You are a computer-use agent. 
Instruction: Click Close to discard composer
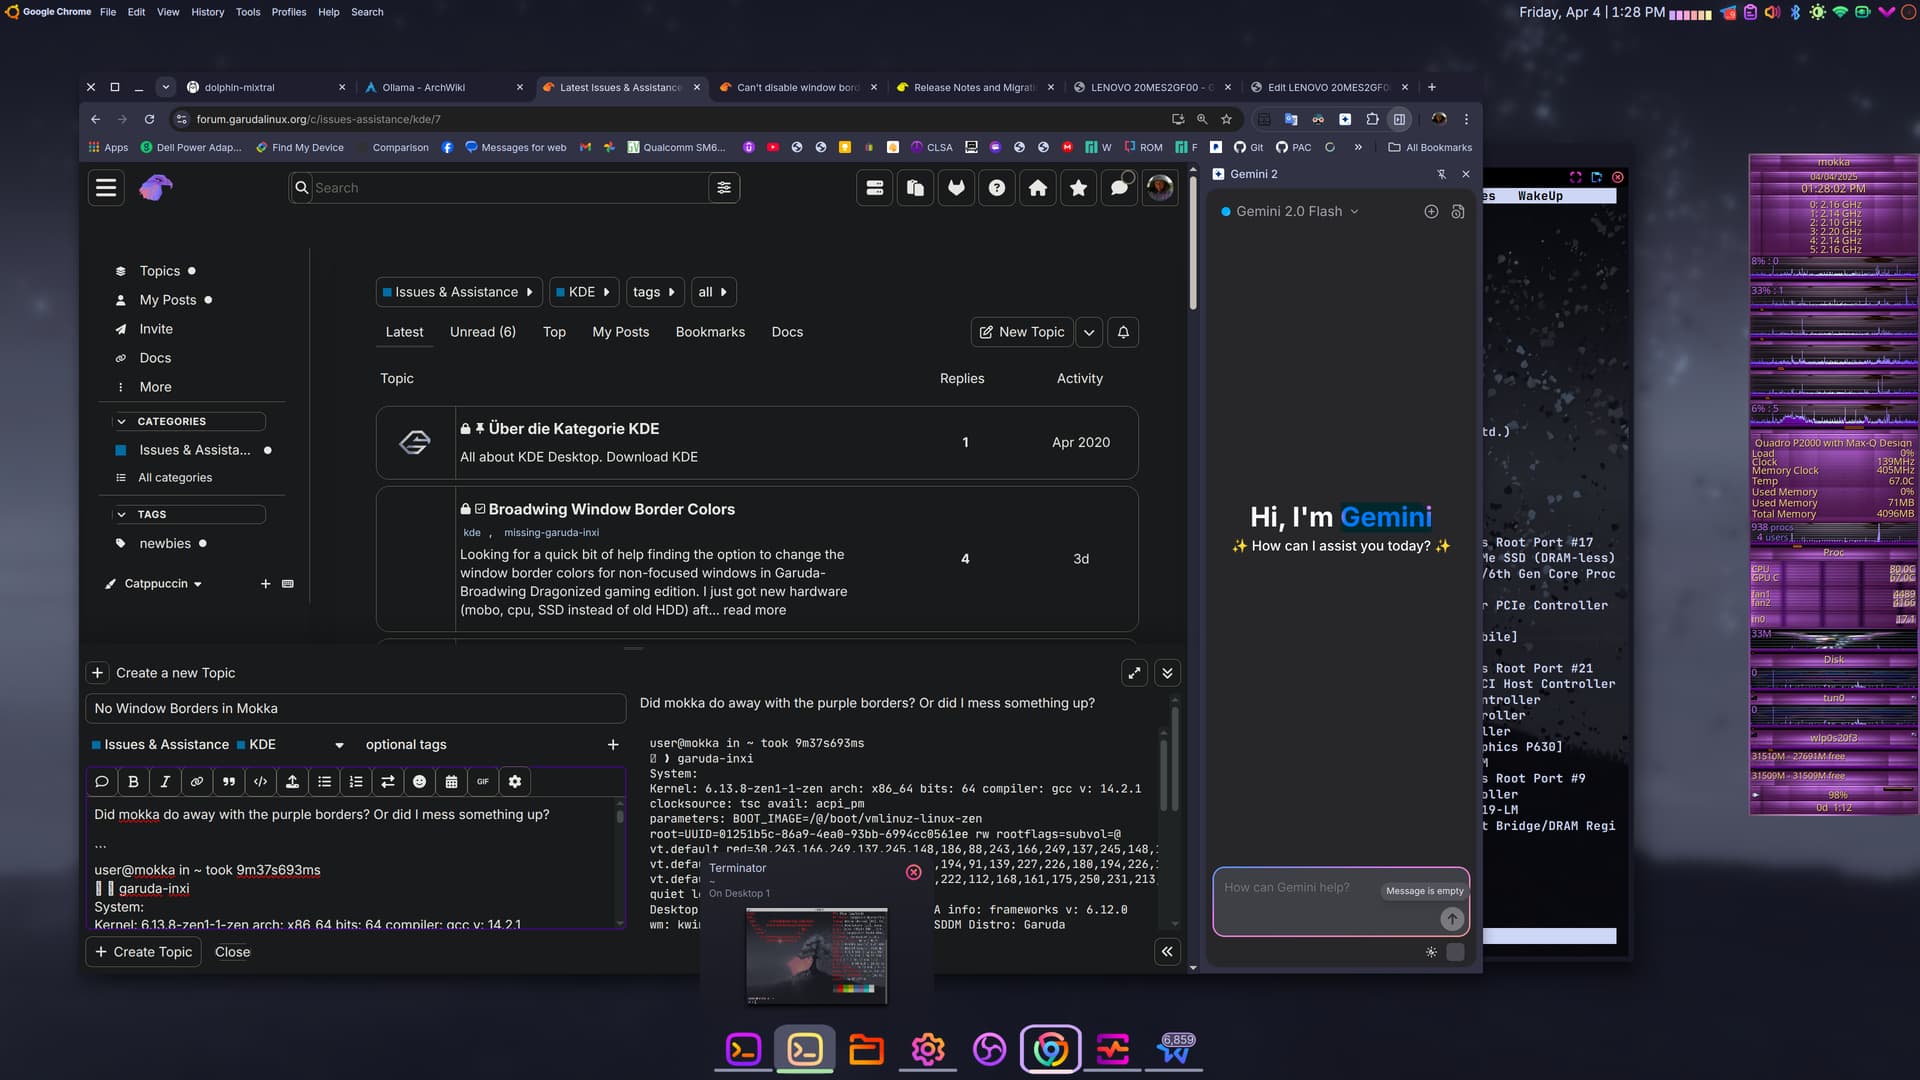[233, 952]
